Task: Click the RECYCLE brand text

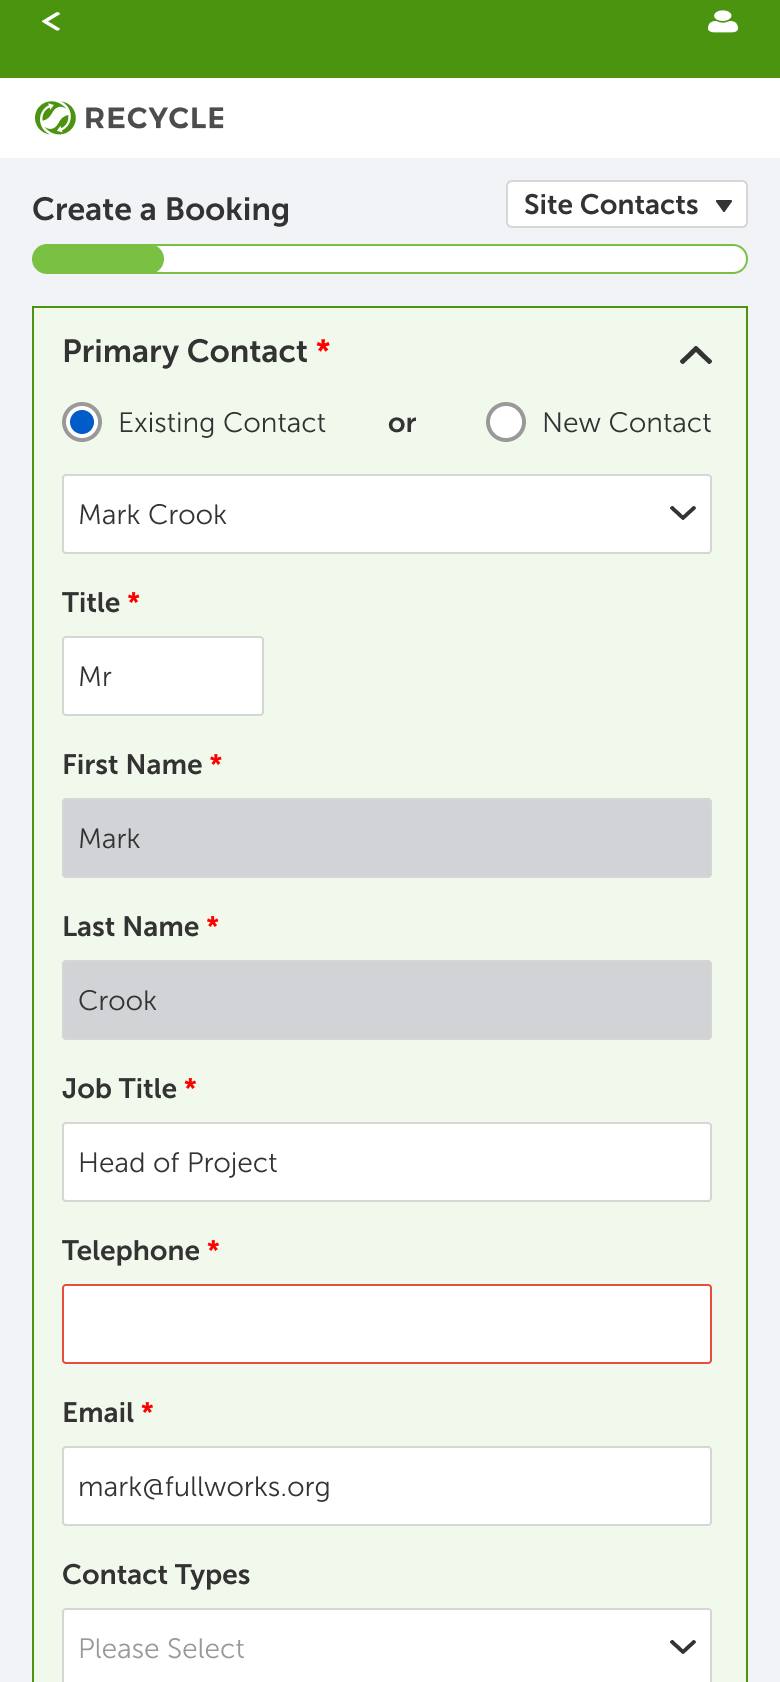Action: coord(155,118)
